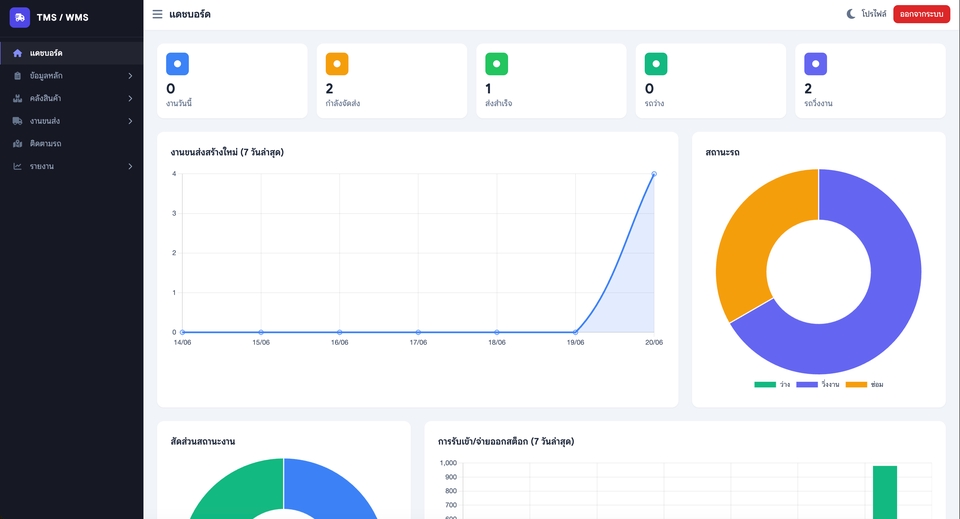Open the โปรไฟล์ link in header
The width and height of the screenshot is (960, 519).
coord(874,14)
